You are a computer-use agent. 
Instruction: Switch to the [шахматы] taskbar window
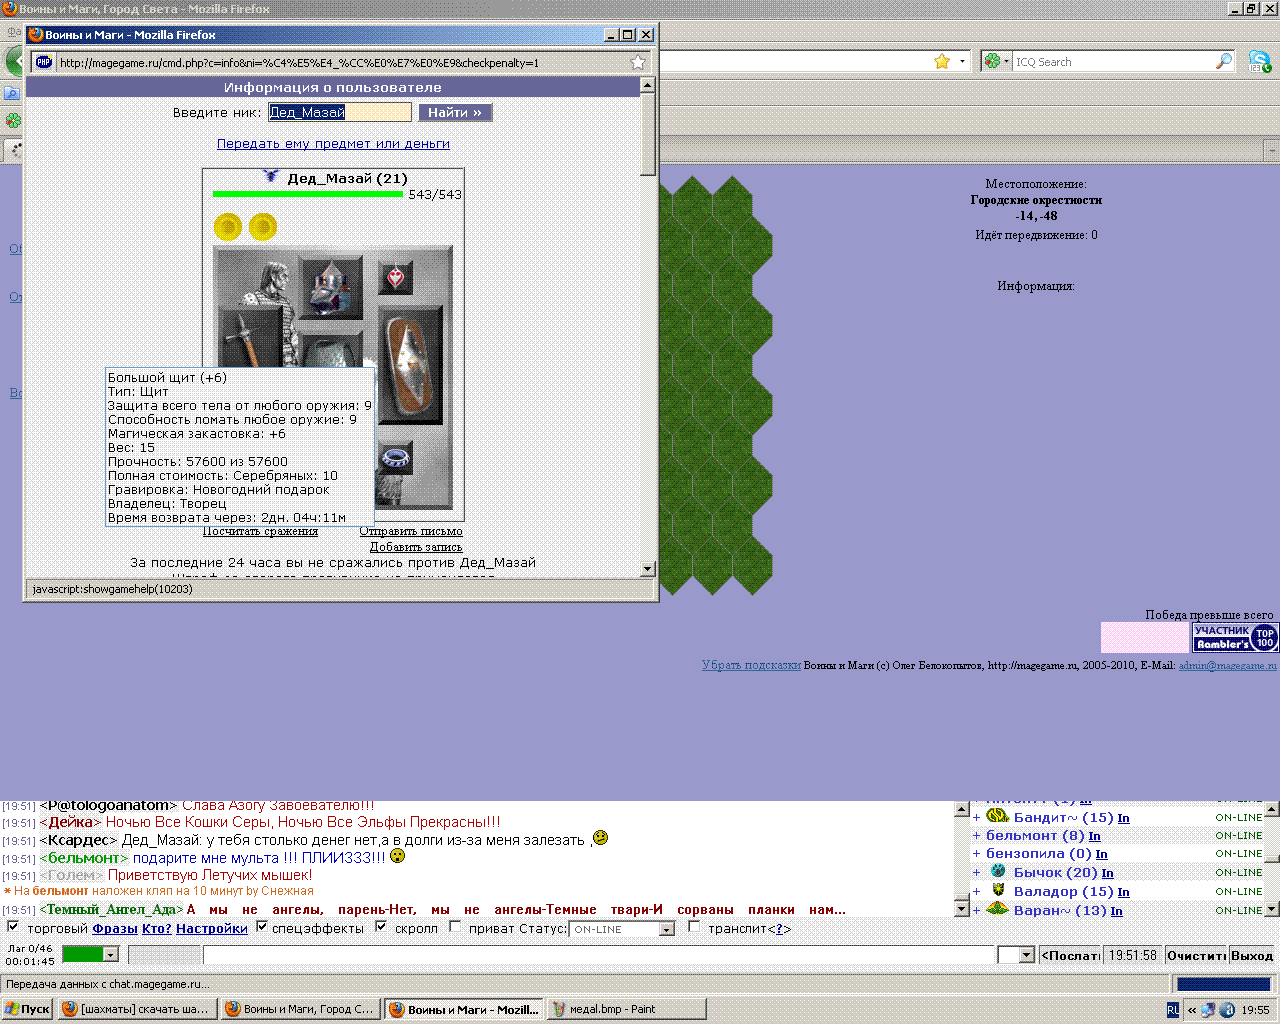pos(136,1009)
